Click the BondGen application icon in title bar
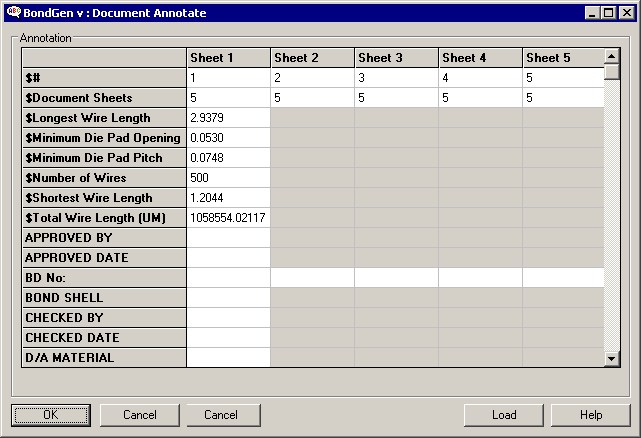This screenshot has height=438, width=641. point(13,12)
